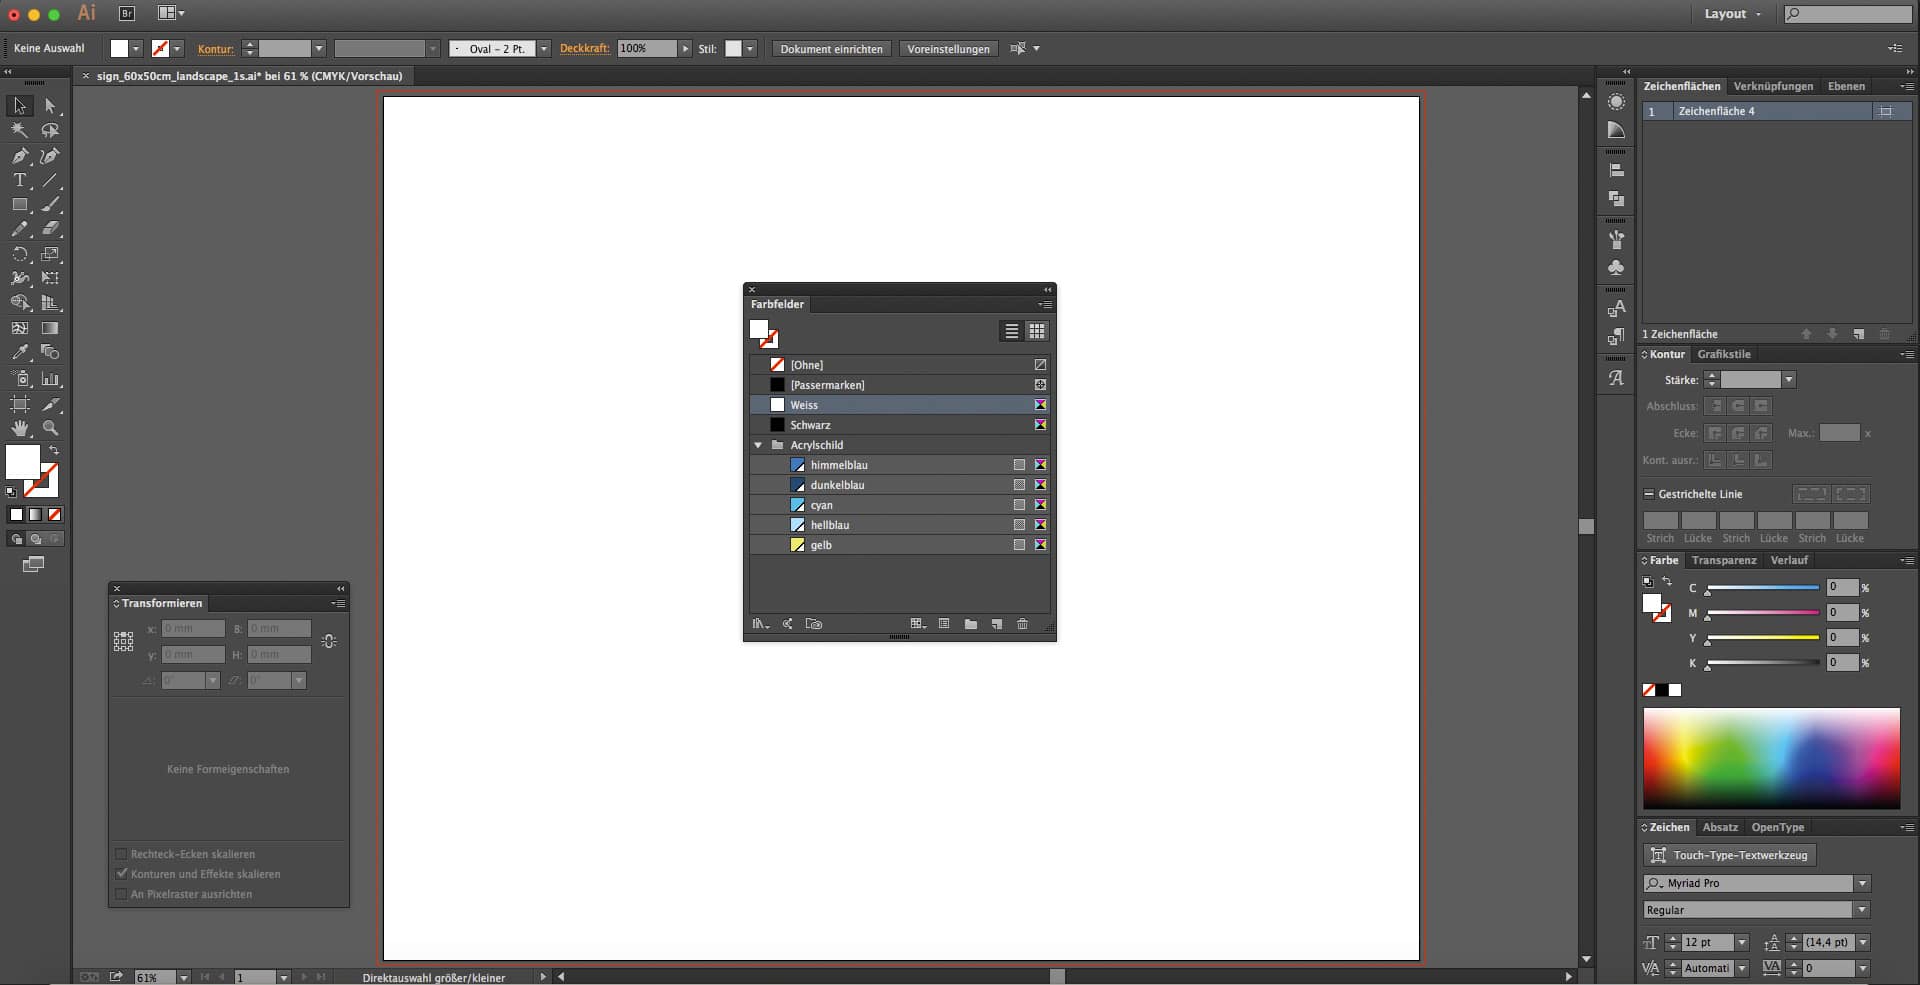
Task: Open the Transparenz tab
Action: [1724, 560]
